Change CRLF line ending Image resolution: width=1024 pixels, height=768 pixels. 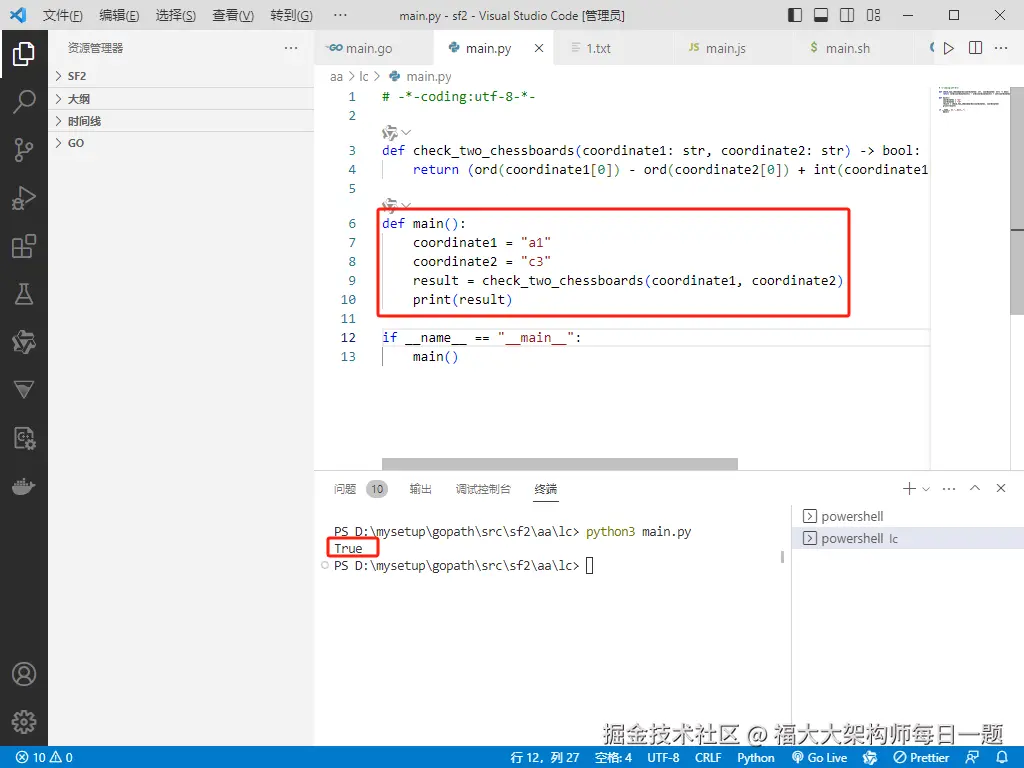[708, 758]
